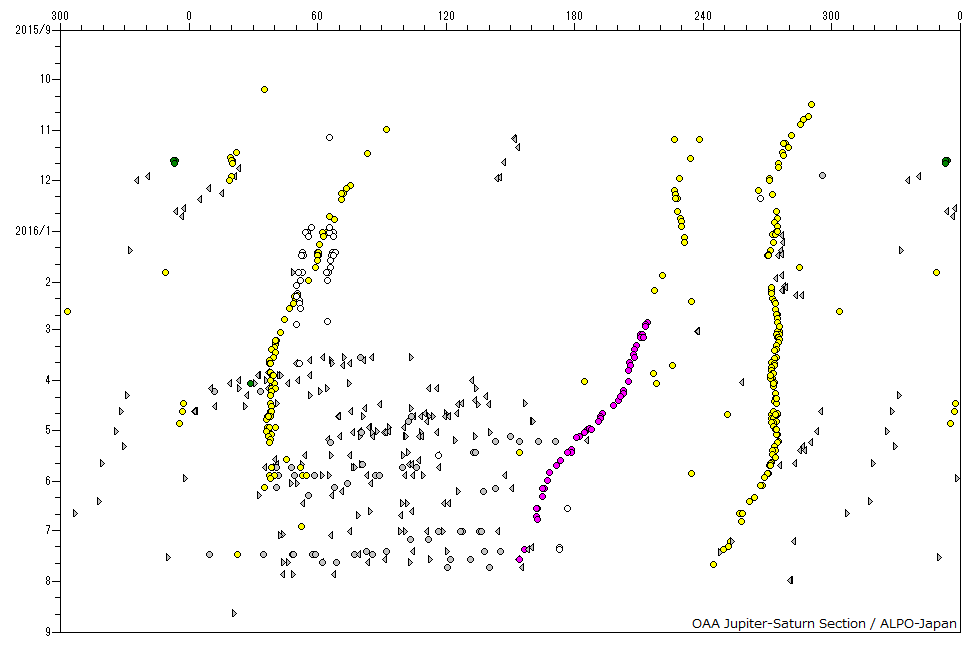Click the "11" month label on left axis
This screenshot has width=980, height=650.
[46, 130]
